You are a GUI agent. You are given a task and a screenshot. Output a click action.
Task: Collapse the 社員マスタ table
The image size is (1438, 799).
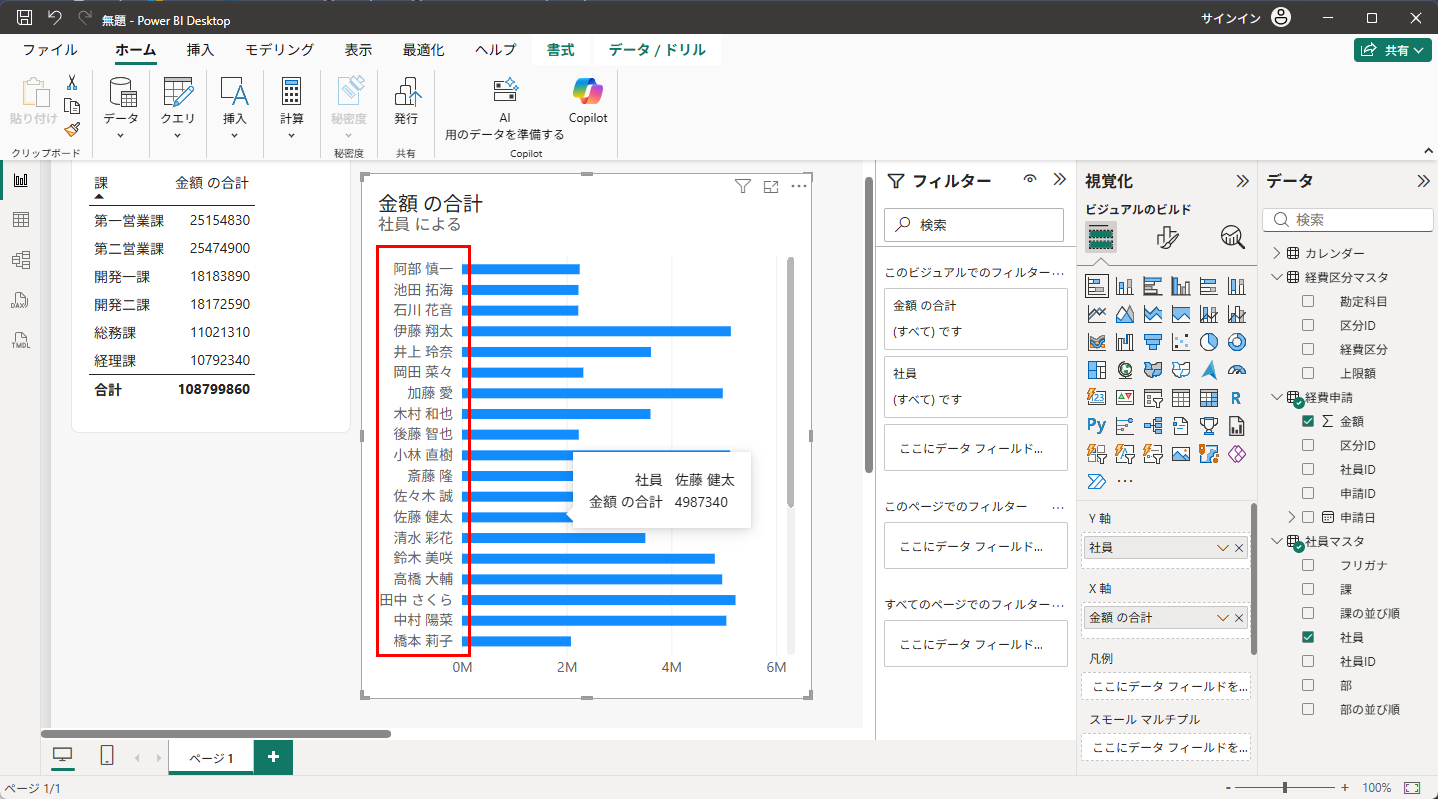pos(1277,541)
